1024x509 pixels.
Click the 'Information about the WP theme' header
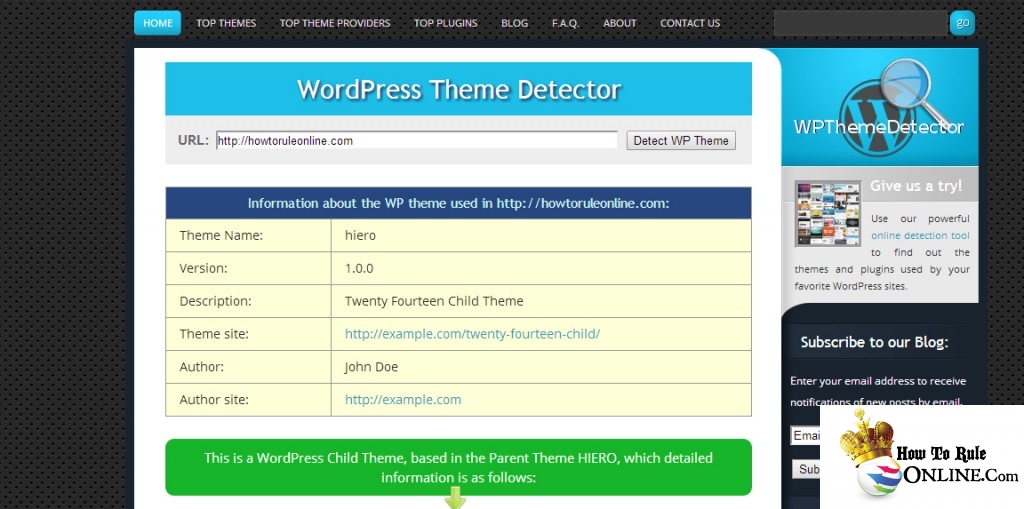tap(458, 203)
